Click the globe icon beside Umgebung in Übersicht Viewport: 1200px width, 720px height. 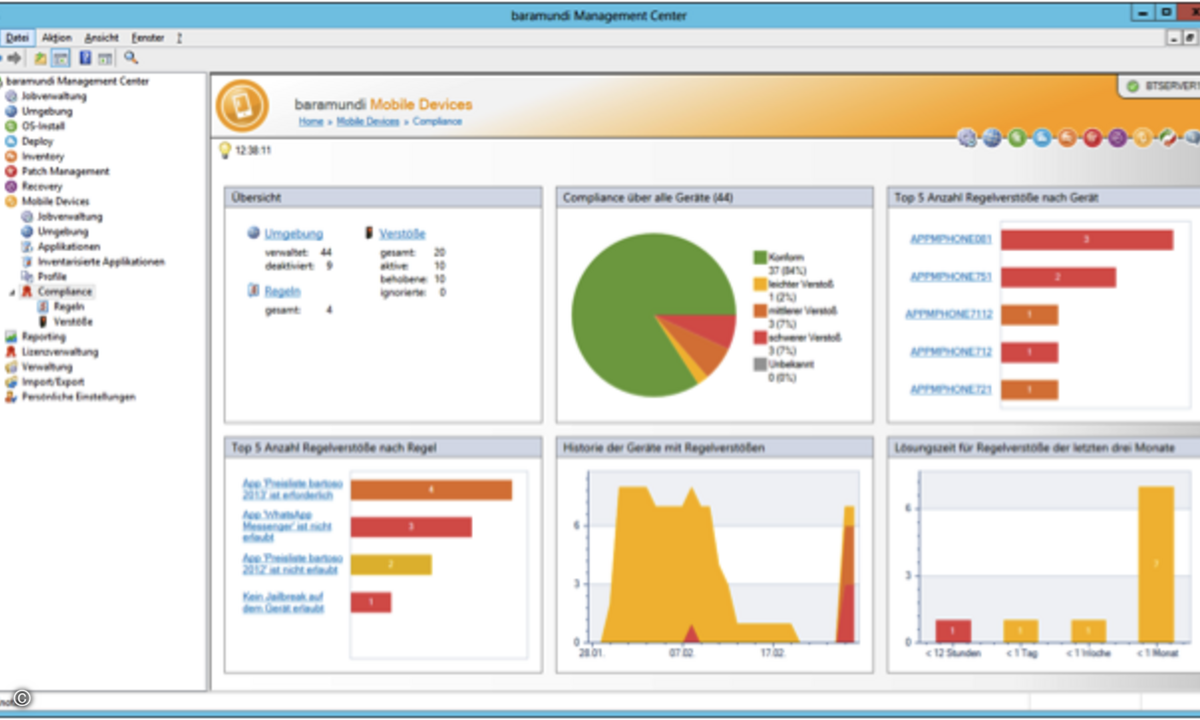click(254, 233)
